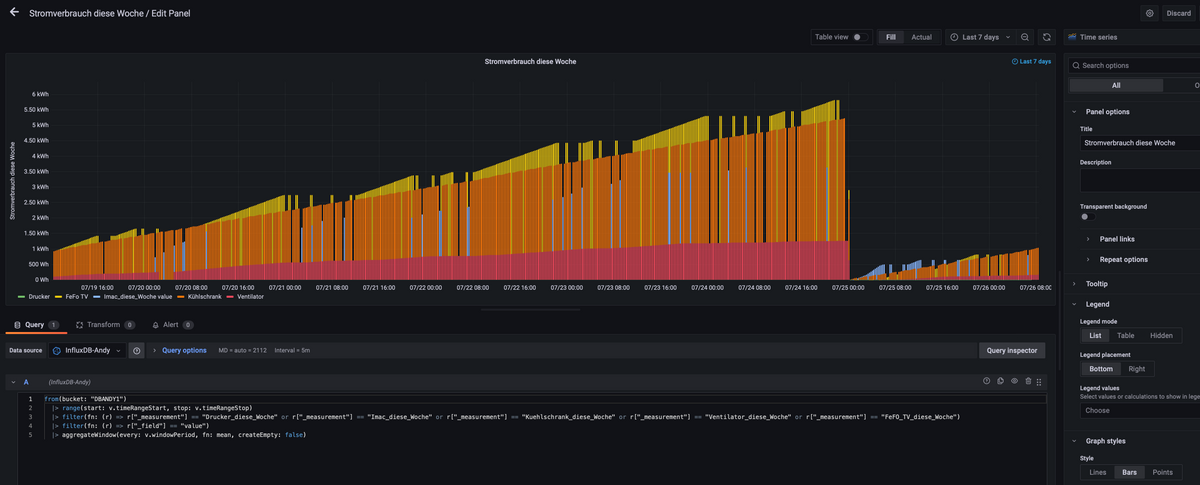
Task: Open dashboard settings gear icon
Action: pyautogui.click(x=1150, y=13)
